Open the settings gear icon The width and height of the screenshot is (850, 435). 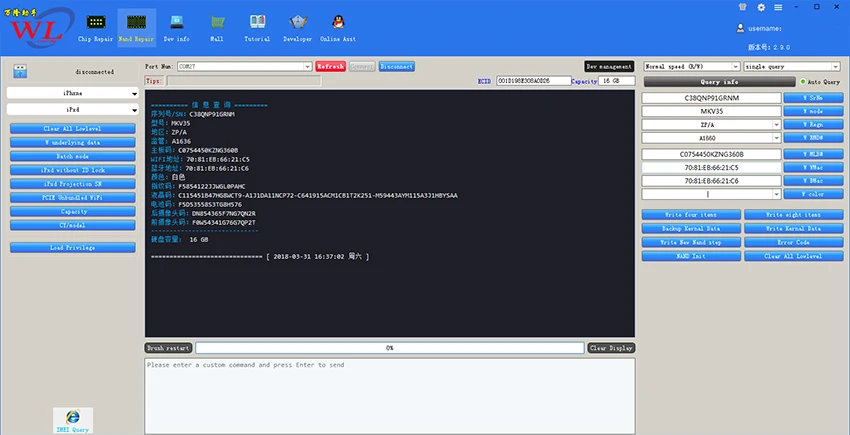coord(761,7)
